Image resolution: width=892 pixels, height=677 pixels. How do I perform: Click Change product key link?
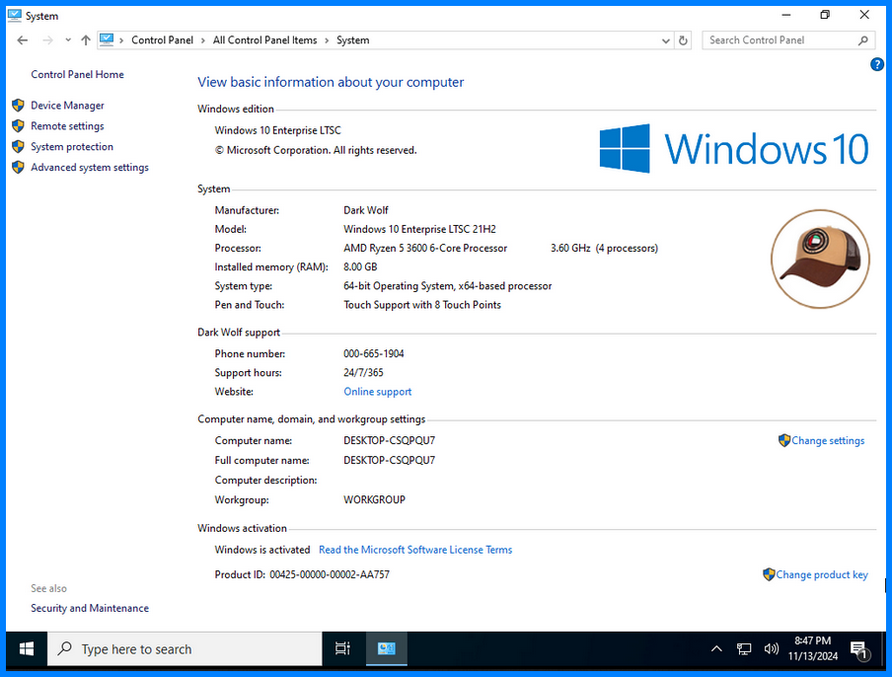(x=822, y=575)
